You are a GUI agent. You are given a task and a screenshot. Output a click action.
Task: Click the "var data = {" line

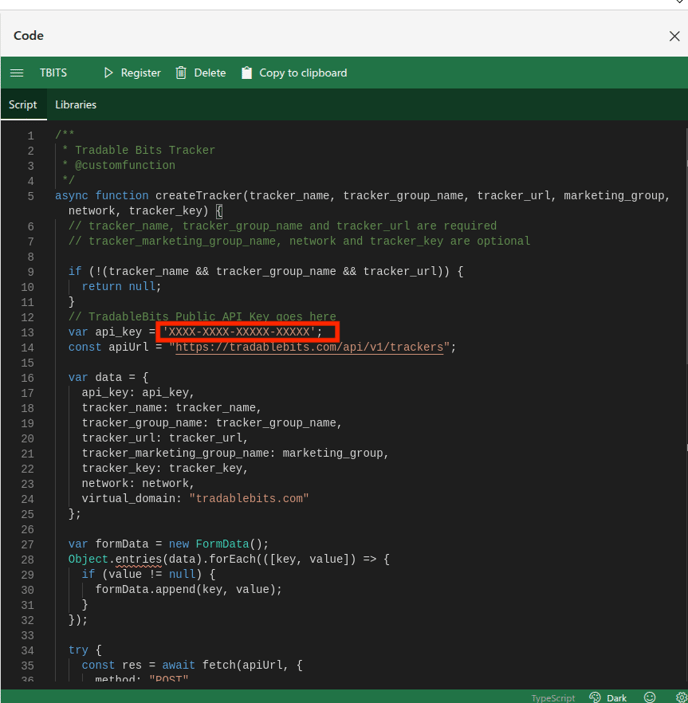coord(108,377)
